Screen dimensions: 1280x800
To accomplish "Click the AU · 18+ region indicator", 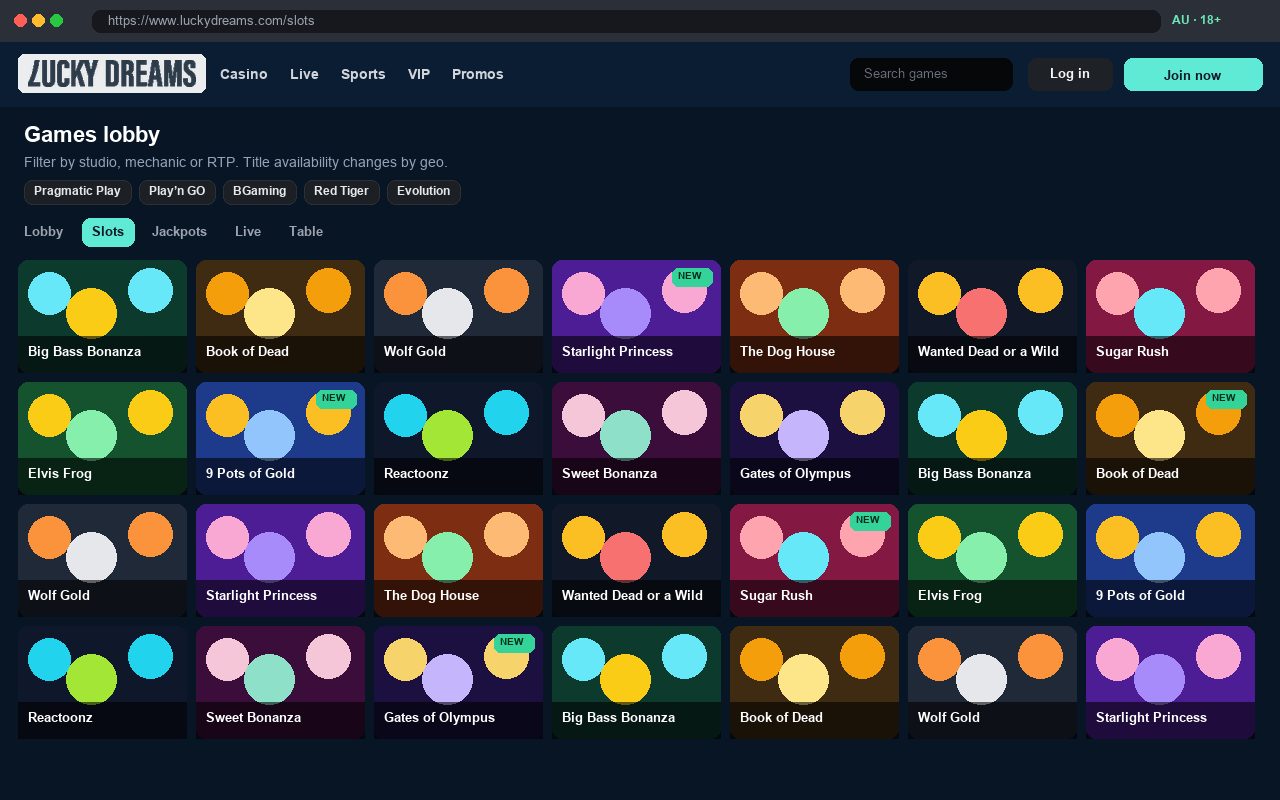I will tap(1196, 20).
